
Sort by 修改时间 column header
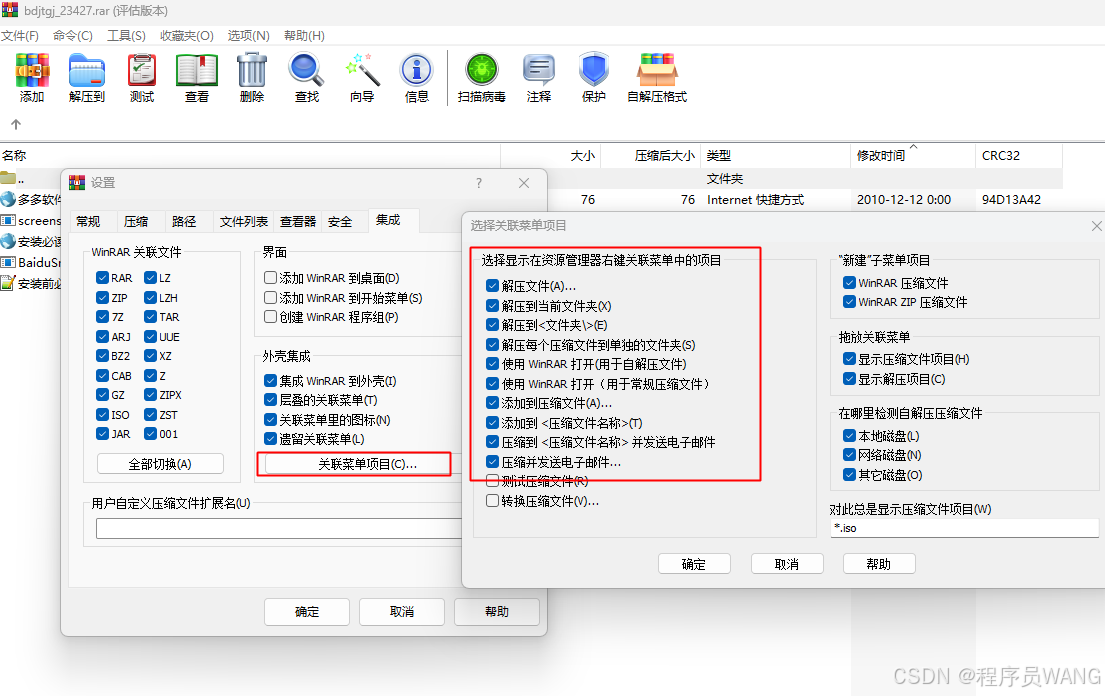click(912, 156)
